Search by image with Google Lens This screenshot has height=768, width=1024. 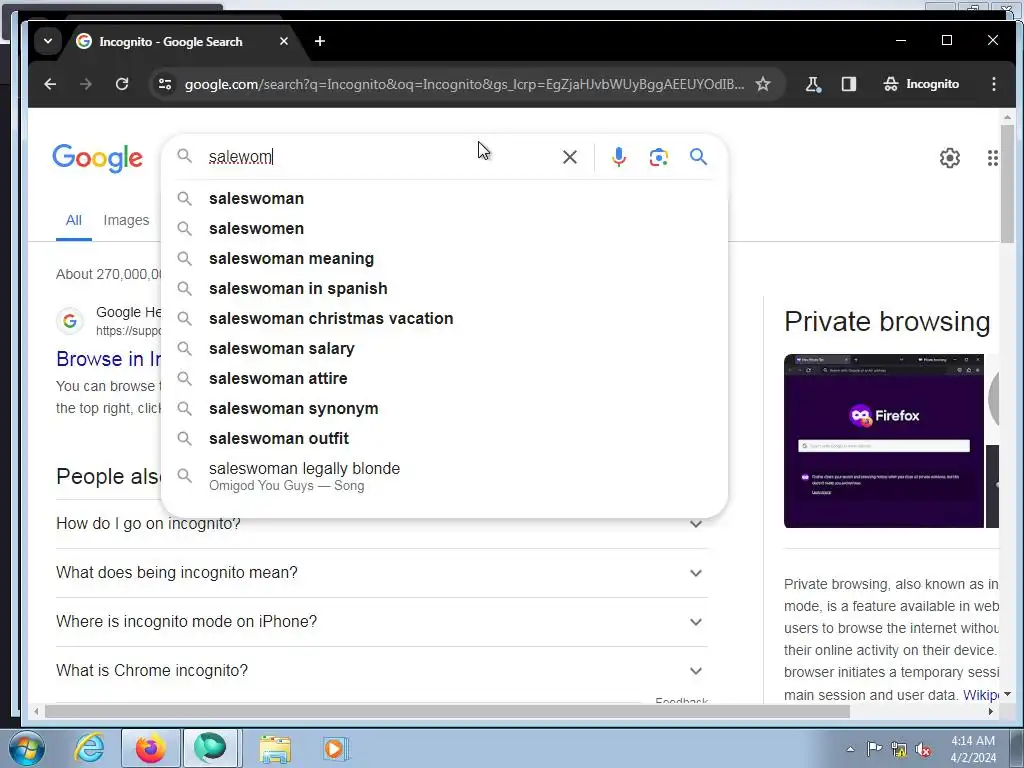(658, 157)
